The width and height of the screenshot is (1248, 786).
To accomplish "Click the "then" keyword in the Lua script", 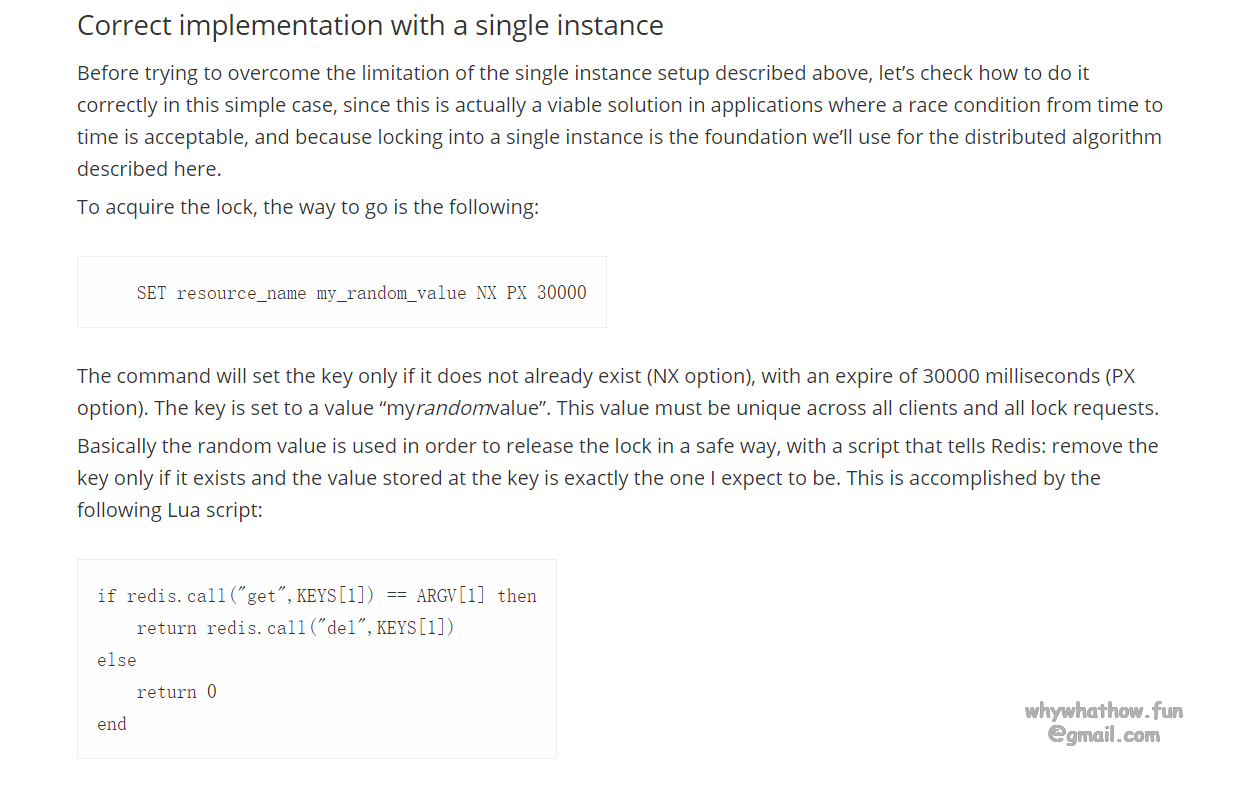I will click(x=517, y=596).
